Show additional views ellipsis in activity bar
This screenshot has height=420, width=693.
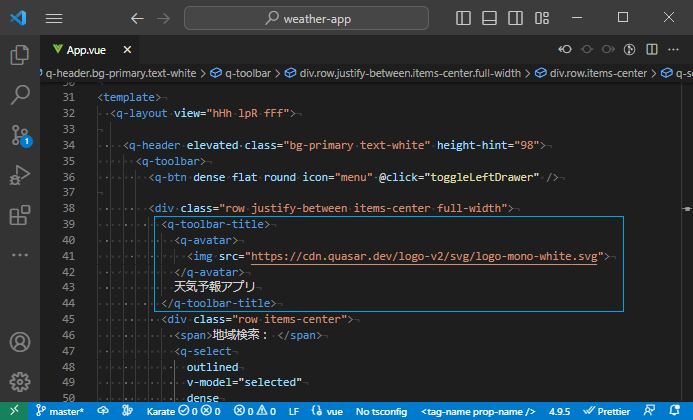(20, 255)
